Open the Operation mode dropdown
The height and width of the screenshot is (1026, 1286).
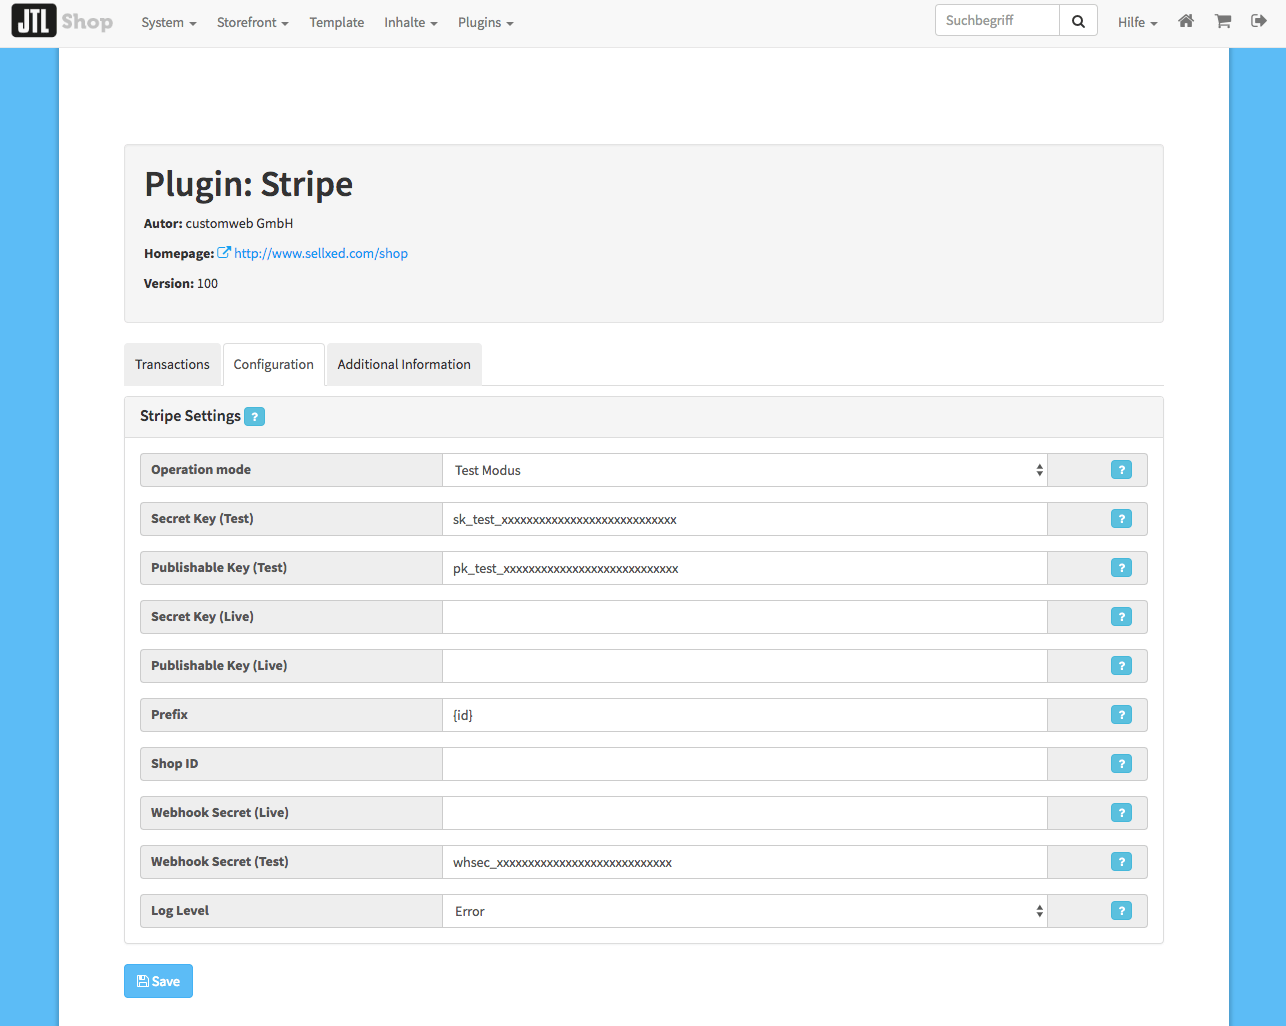pyautogui.click(x=744, y=470)
